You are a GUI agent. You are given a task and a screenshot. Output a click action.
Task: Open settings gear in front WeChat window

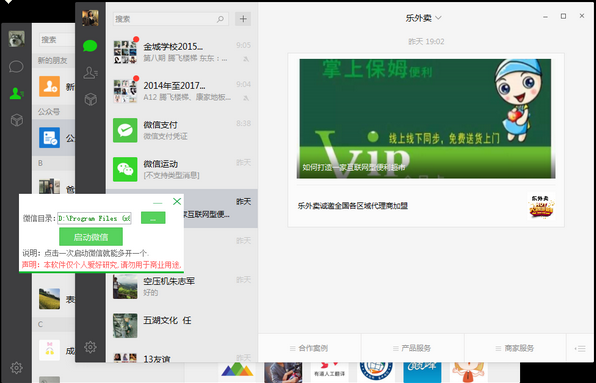(90, 347)
